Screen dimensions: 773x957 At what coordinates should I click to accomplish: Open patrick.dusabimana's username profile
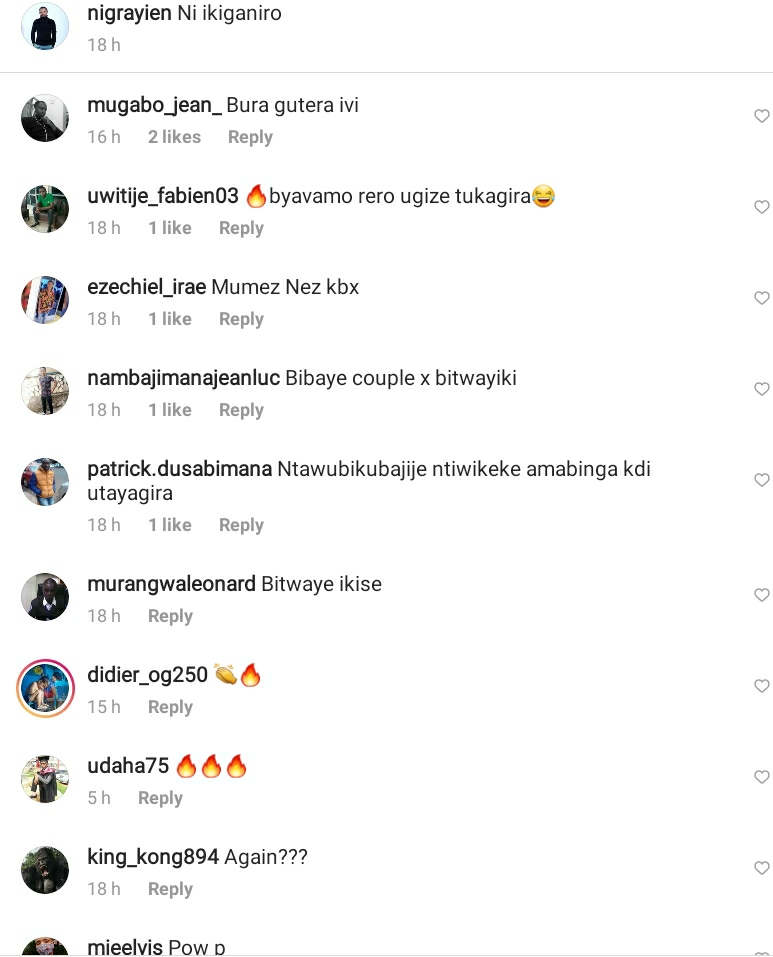[x=179, y=469]
